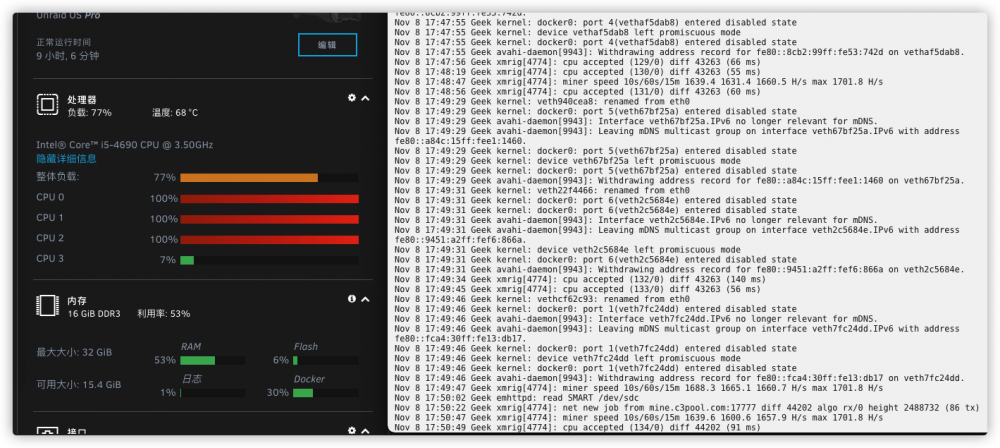Select the fe80::9451:a2ff:fef6:866a. continuation line
The height and width of the screenshot is (448, 1000).
(x=460, y=239)
